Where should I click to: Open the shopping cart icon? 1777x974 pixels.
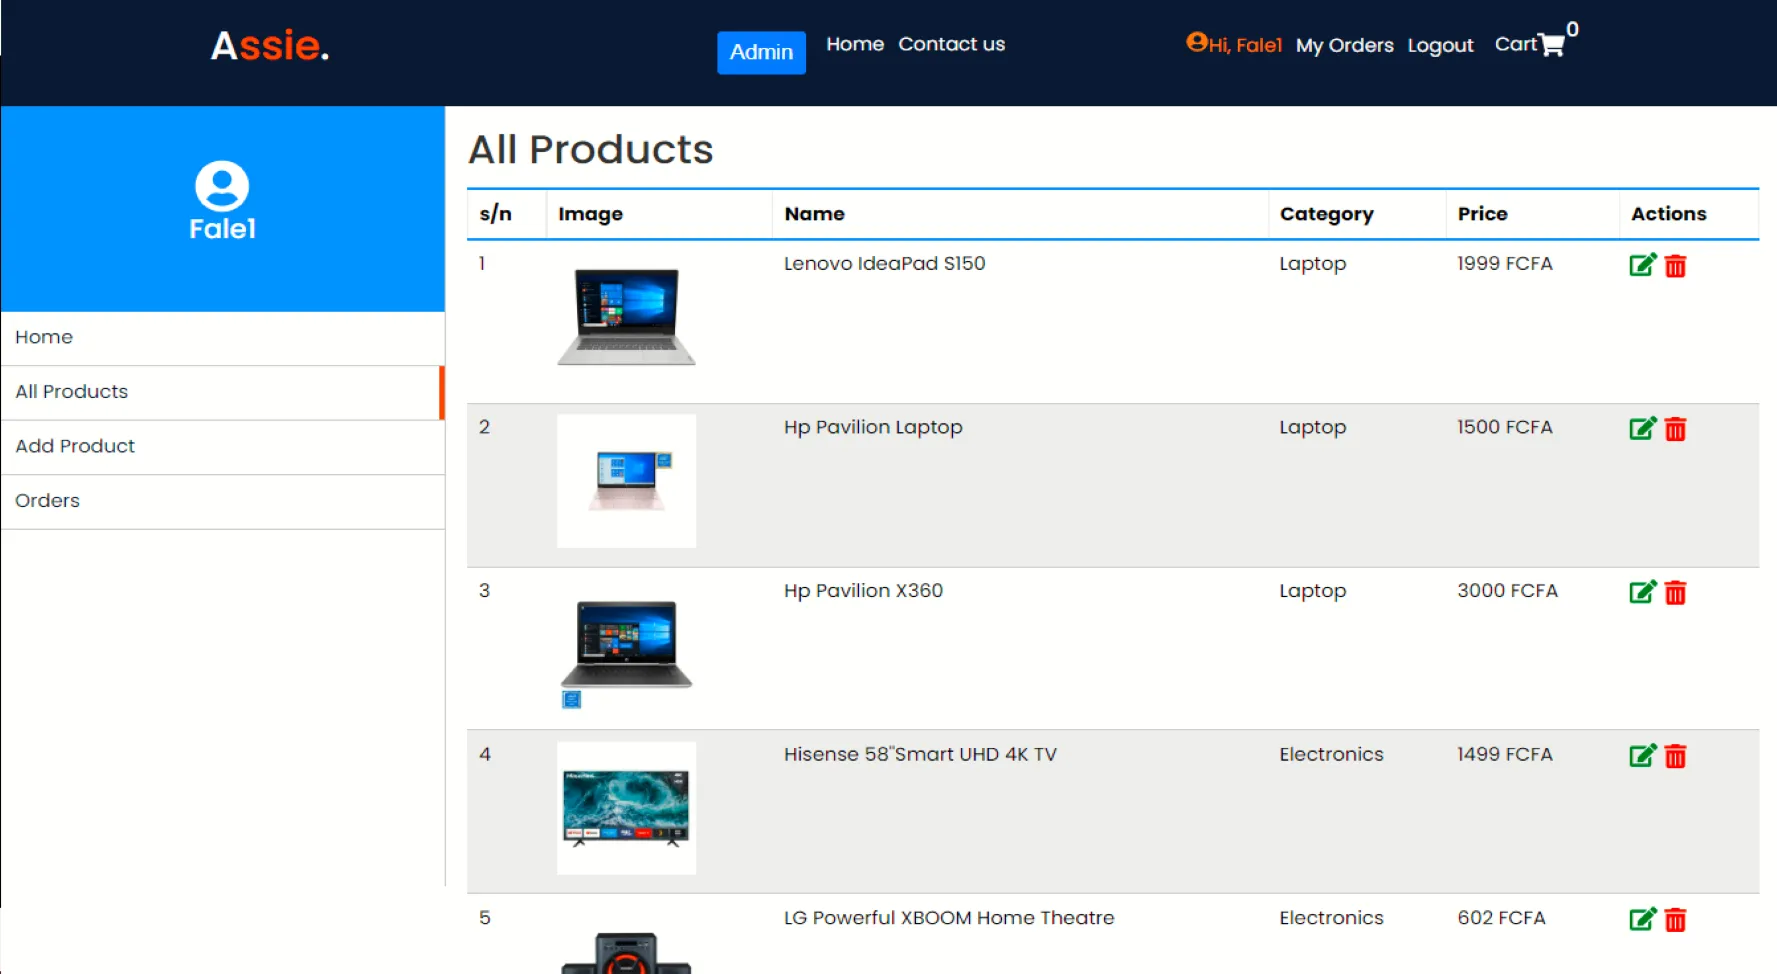(x=1552, y=45)
